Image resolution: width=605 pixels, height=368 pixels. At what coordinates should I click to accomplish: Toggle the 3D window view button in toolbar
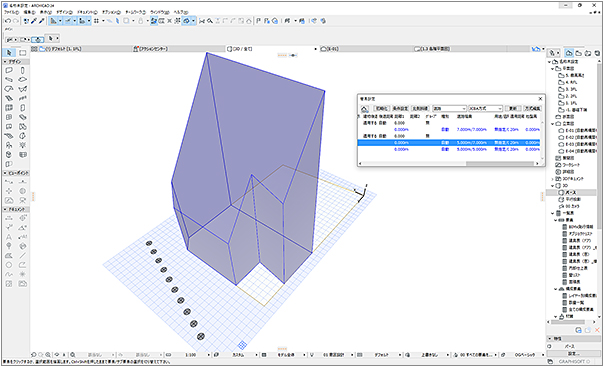(x=187, y=21)
